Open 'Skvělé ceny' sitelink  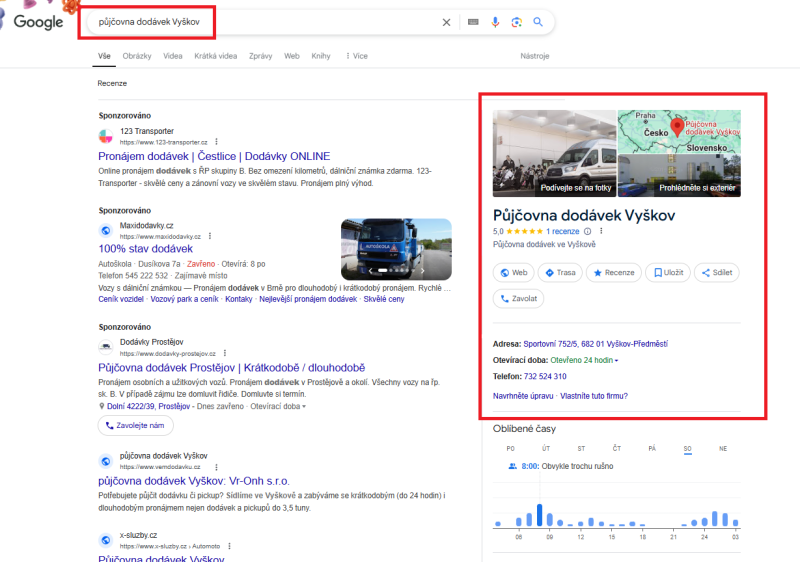point(384,299)
